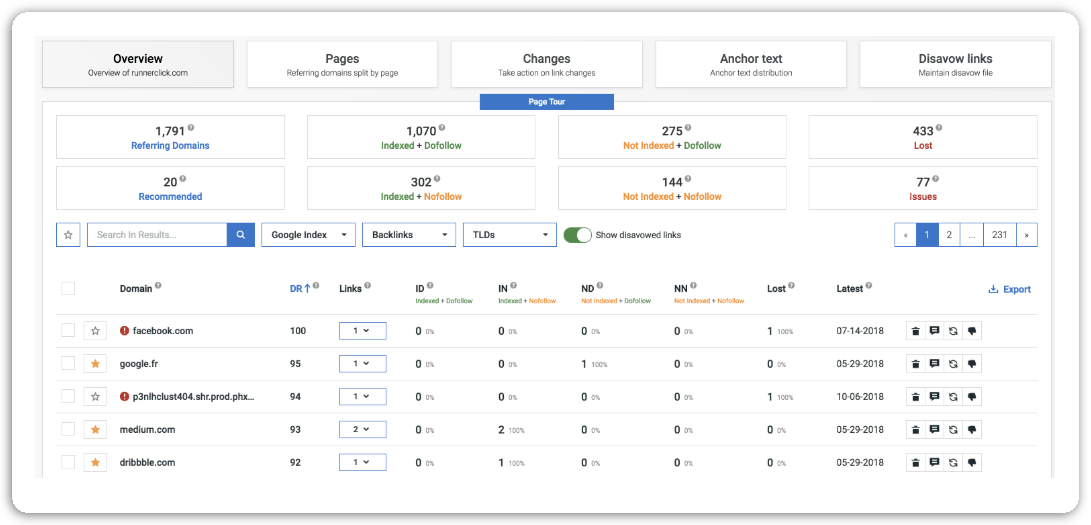Open the Disavow links tab
Screen dimensions: 1091x525
point(955,64)
